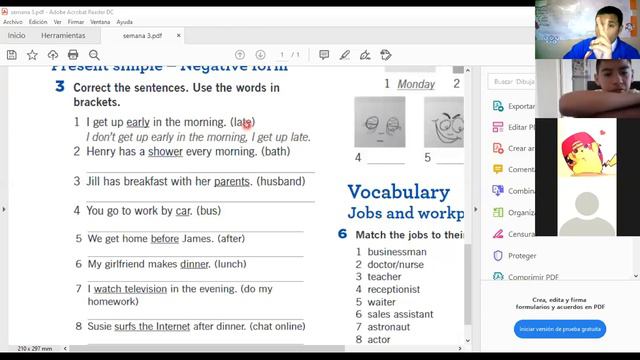Viewport: 640px width, 360px height.
Task: Click the horizontal scrollbar thumb
Action: 207,349
